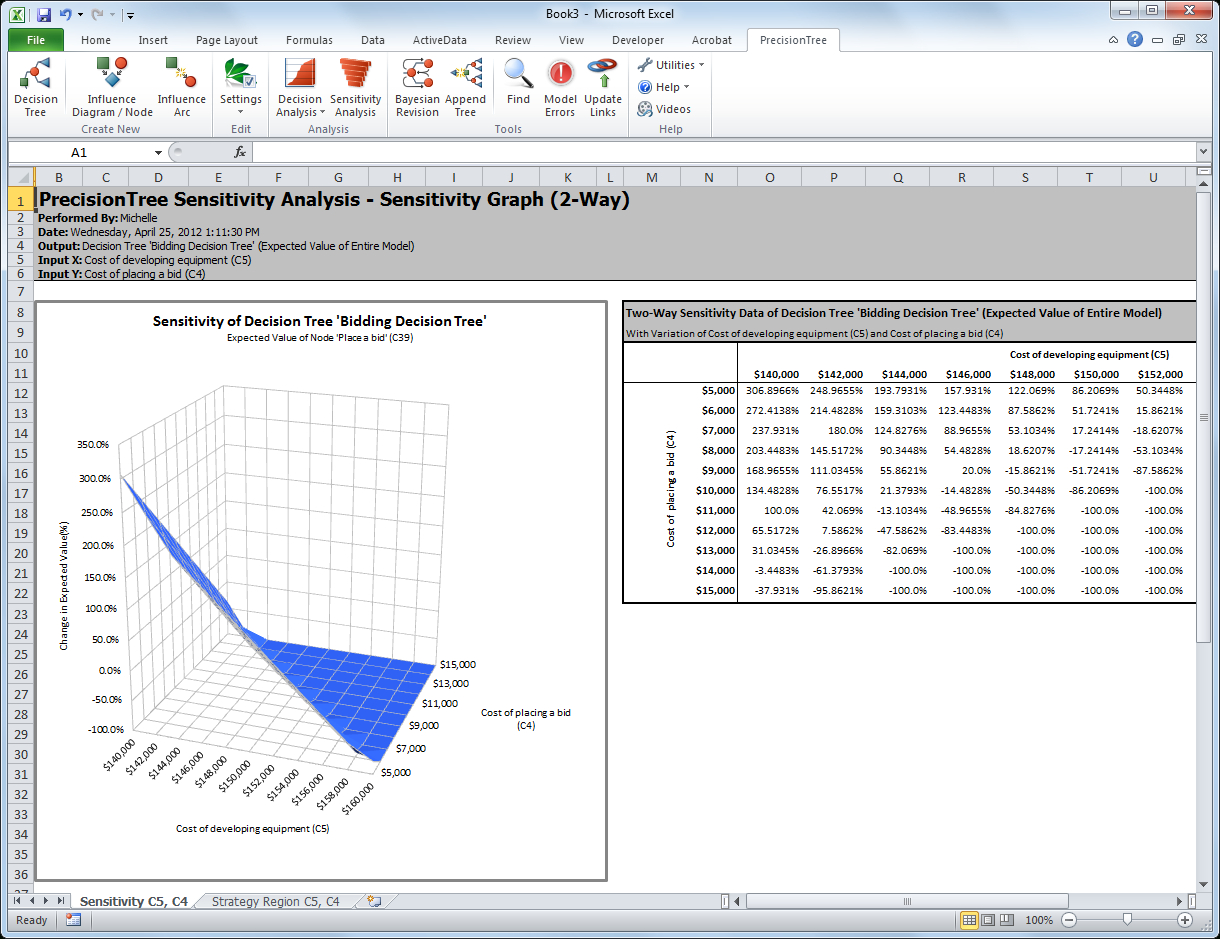Toggle macro recording in the status bar
The width and height of the screenshot is (1220, 939).
[x=72, y=920]
